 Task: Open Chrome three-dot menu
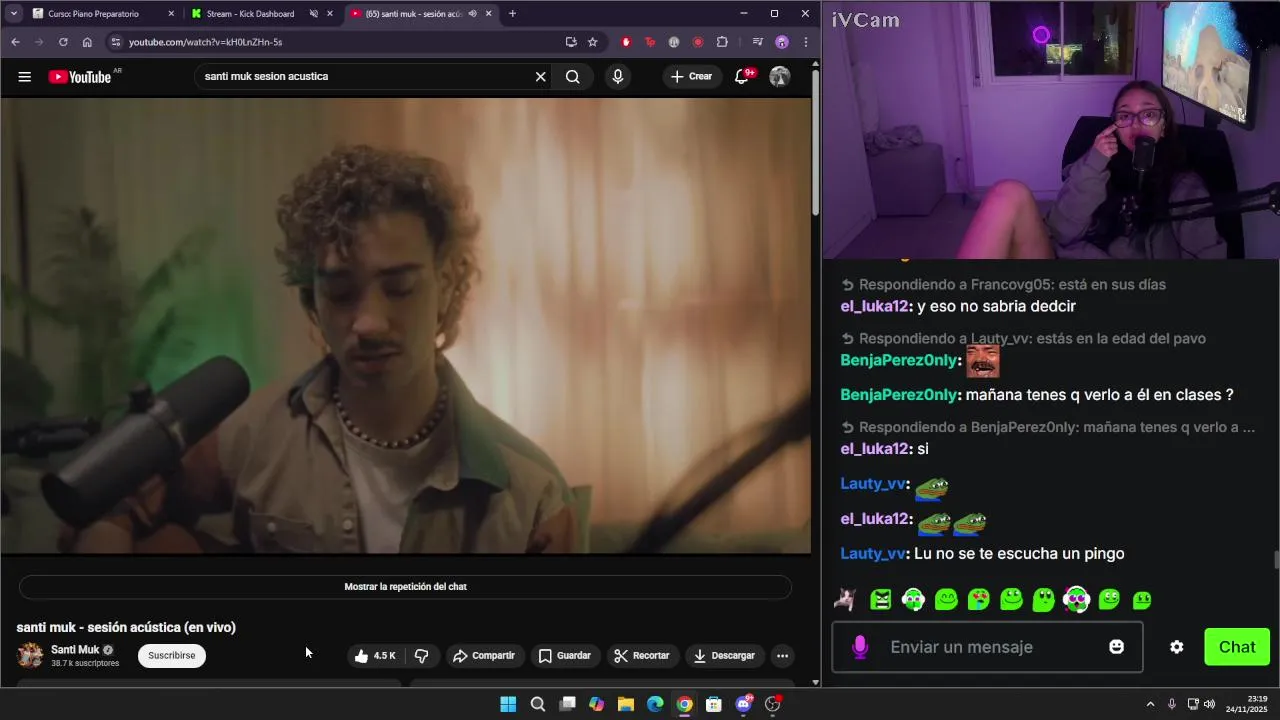(805, 42)
